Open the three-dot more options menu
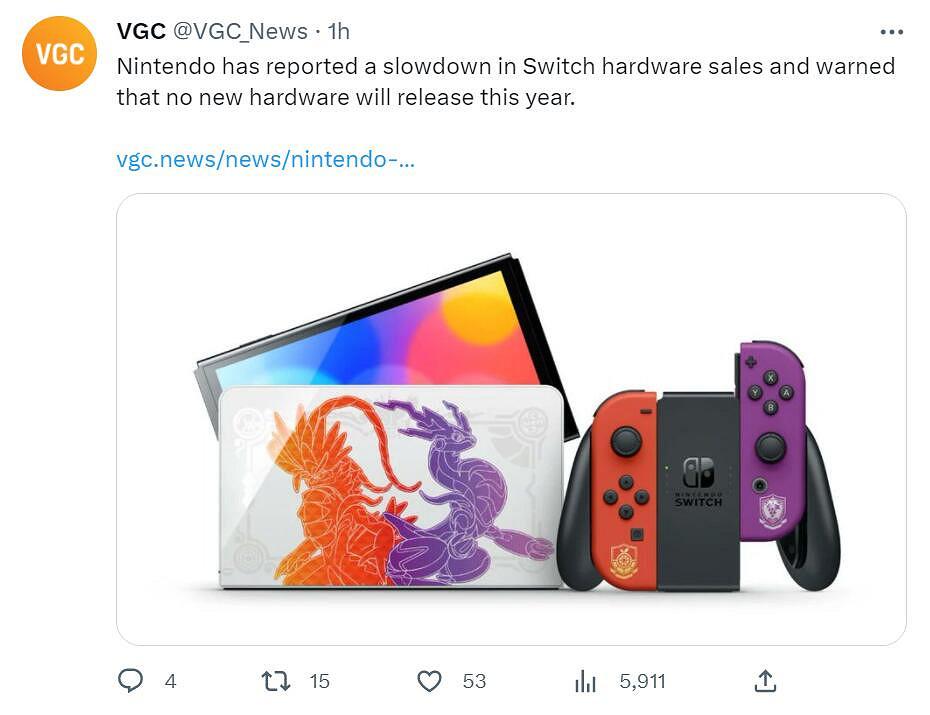The height and width of the screenshot is (715, 930). coord(891,32)
